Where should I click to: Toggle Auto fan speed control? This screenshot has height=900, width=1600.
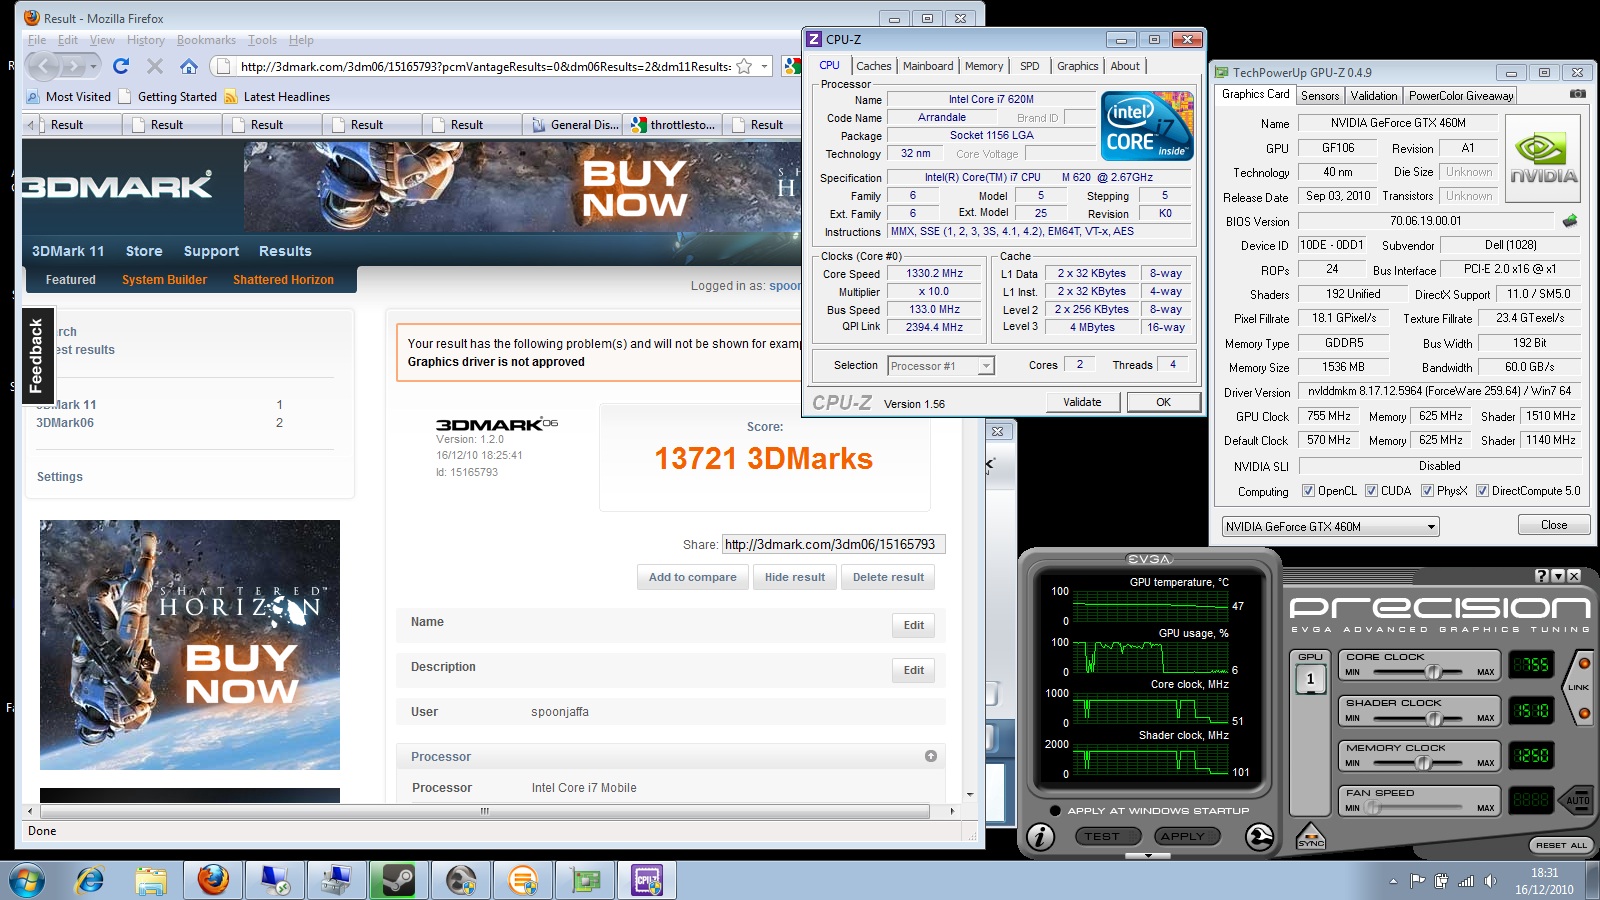1577,799
